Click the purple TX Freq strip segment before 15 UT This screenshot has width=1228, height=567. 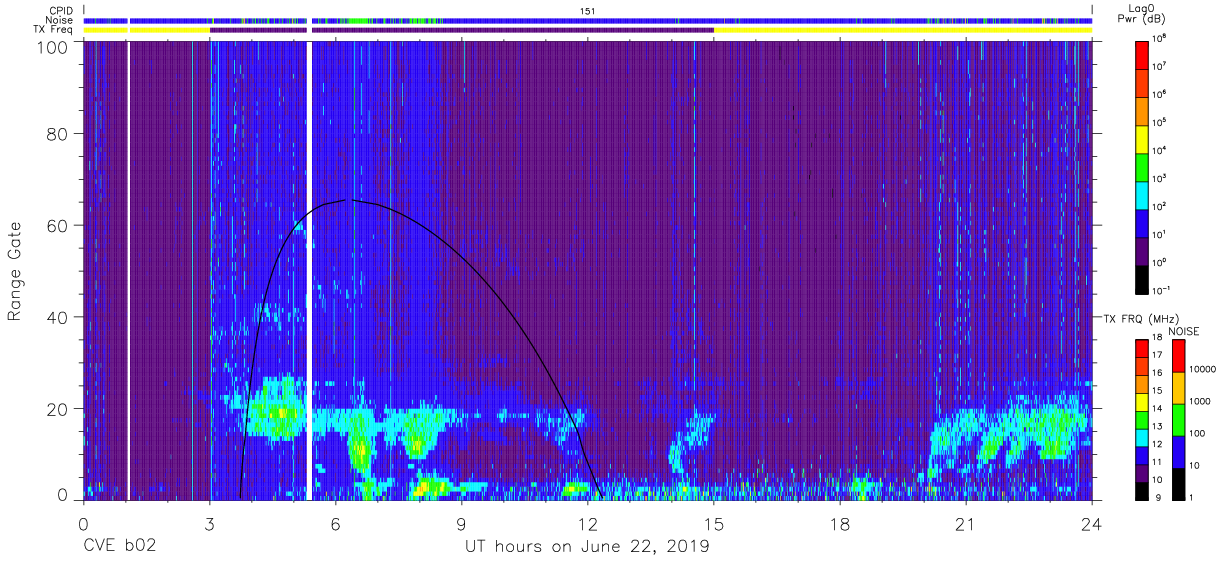click(x=513, y=30)
